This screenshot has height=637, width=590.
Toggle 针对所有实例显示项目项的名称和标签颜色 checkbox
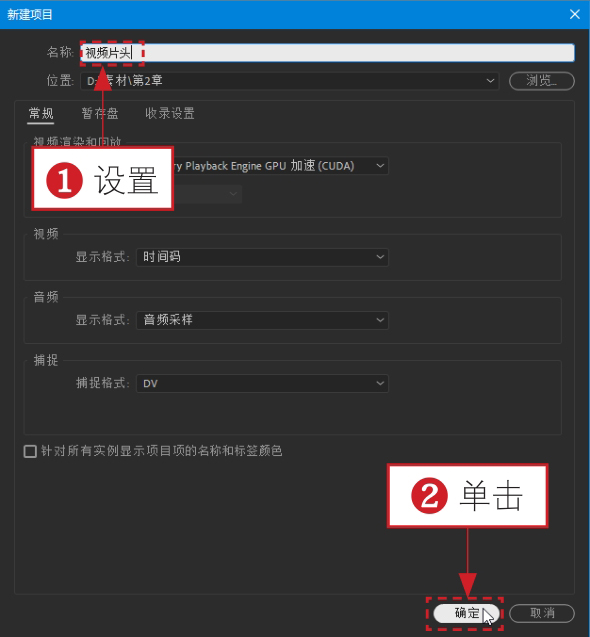tap(30, 451)
